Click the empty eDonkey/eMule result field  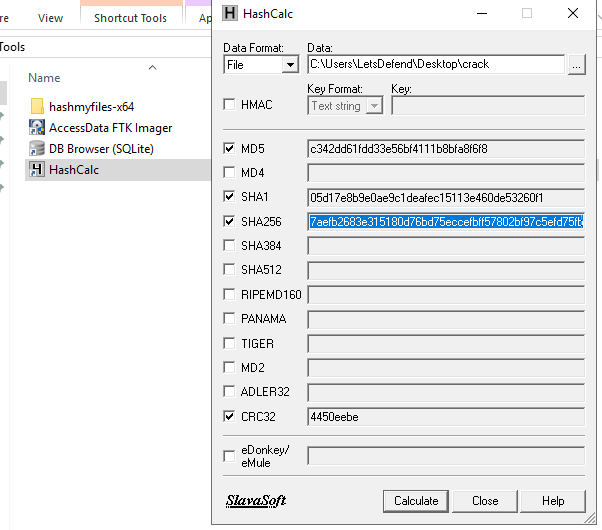(446, 456)
